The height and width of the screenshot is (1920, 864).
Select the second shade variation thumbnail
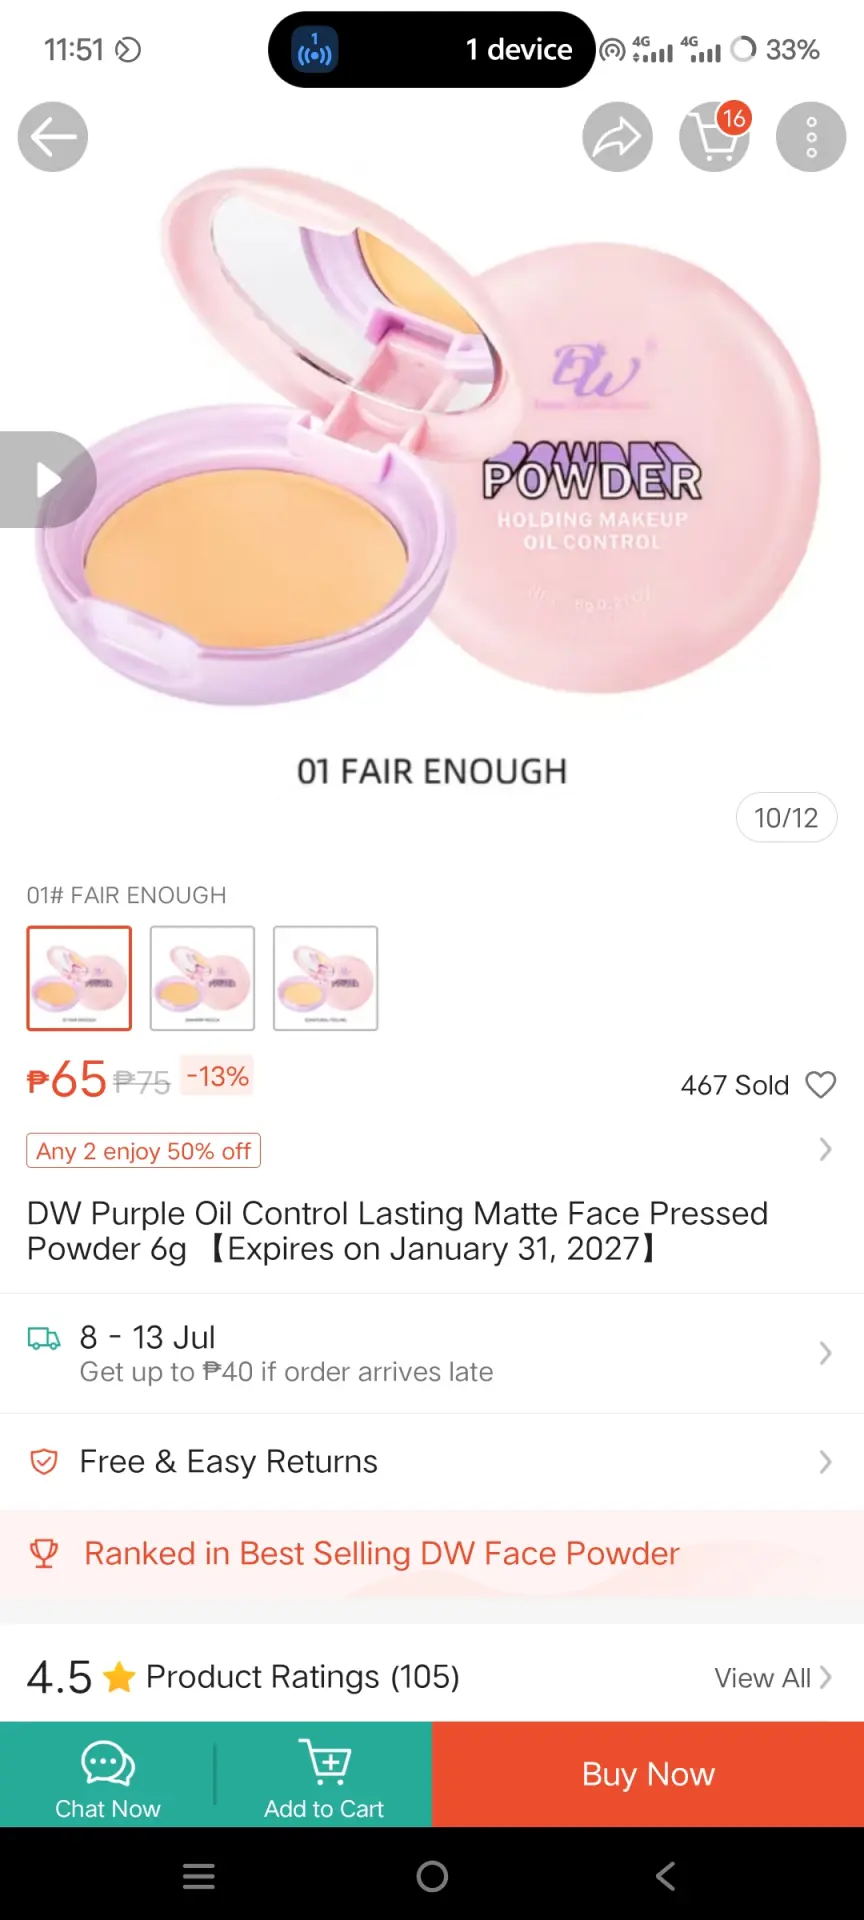coord(202,978)
